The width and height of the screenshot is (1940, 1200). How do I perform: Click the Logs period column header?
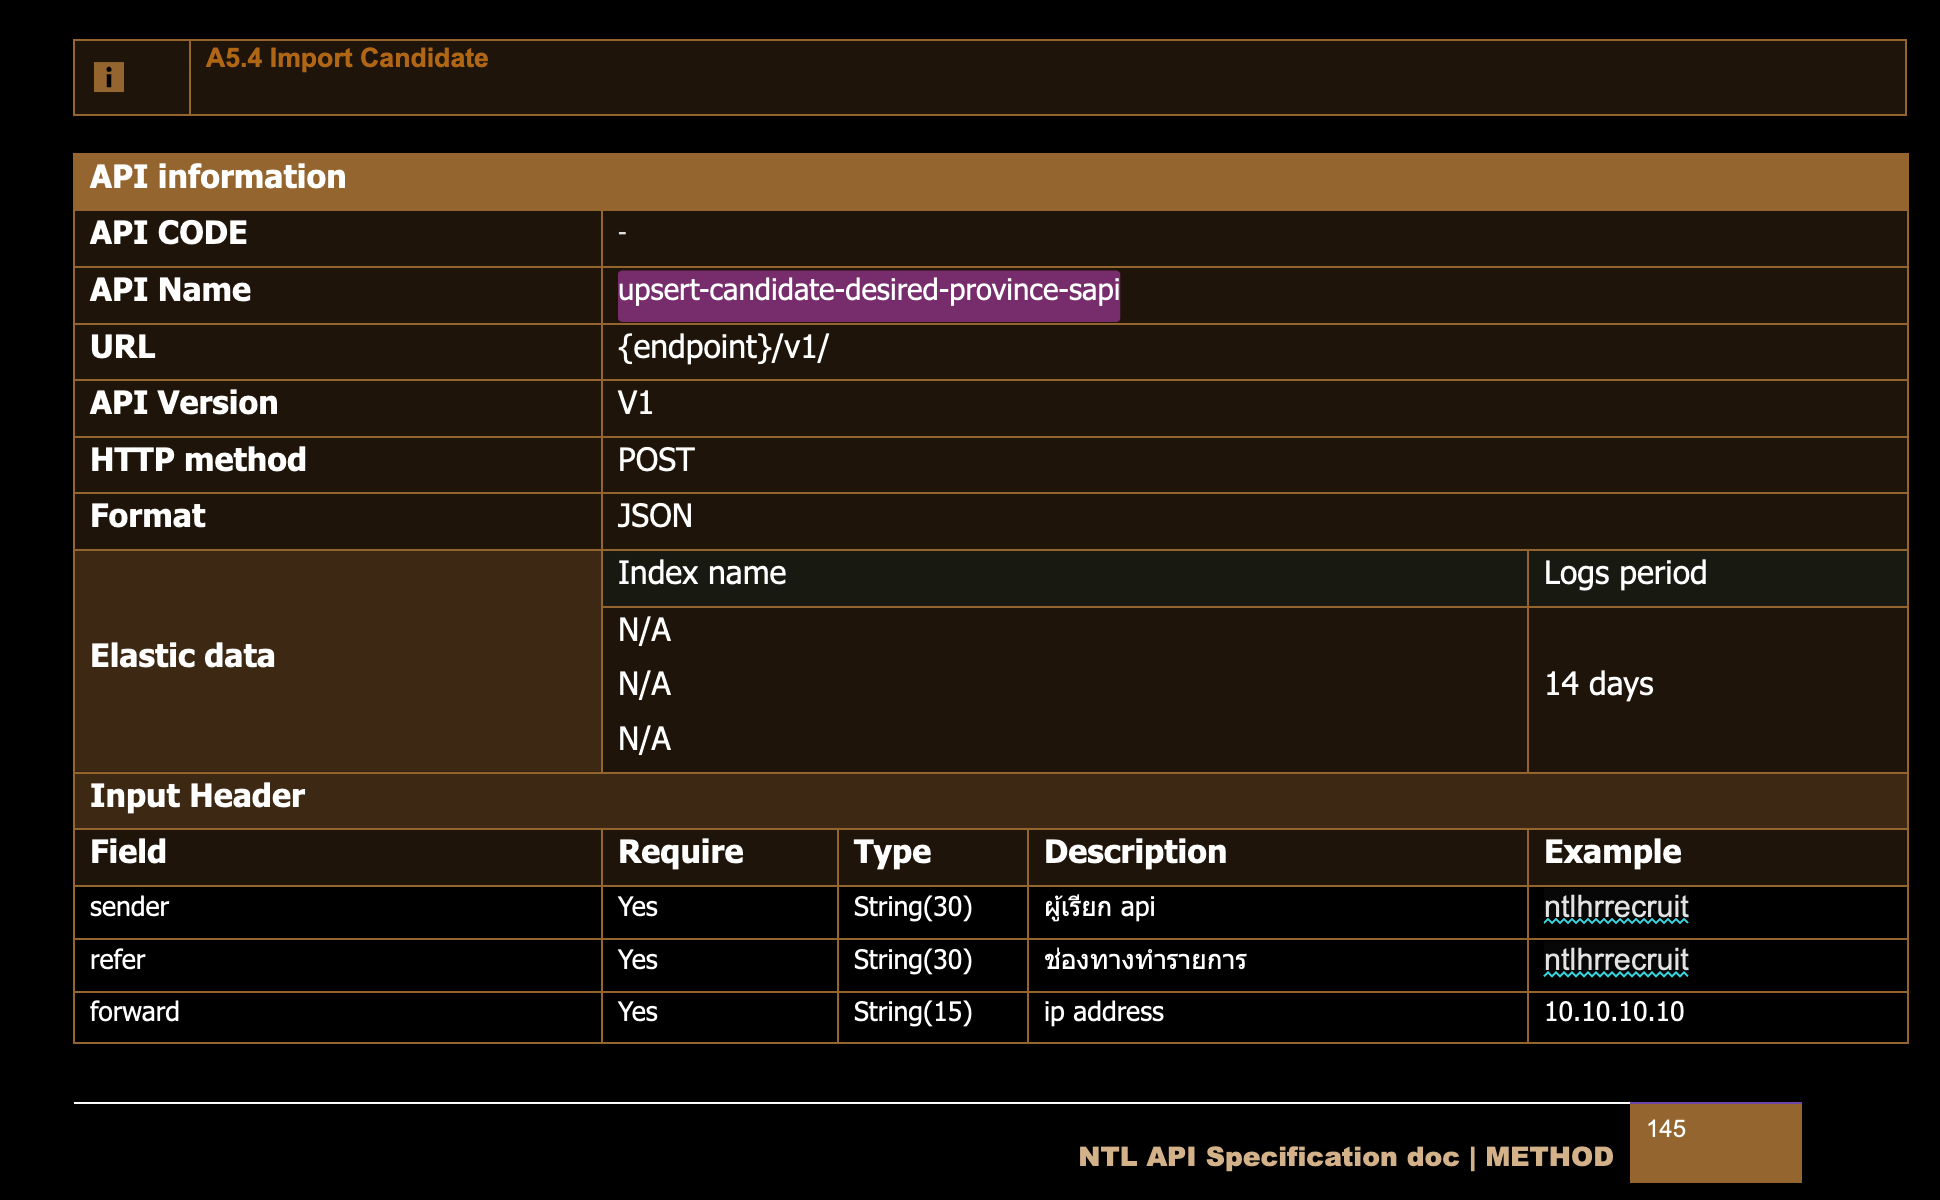(1624, 574)
